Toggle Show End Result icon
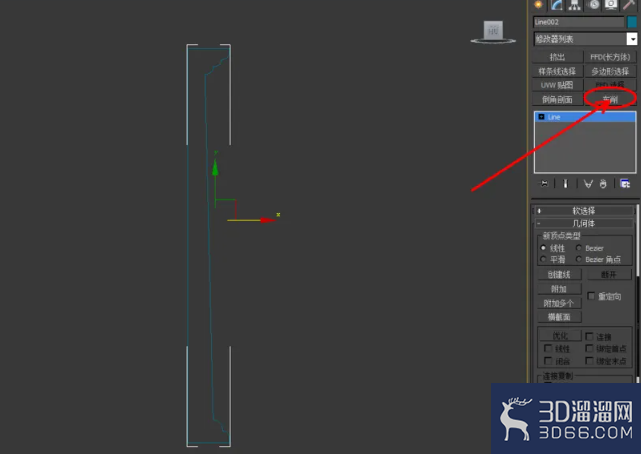641x454 pixels. pos(565,184)
